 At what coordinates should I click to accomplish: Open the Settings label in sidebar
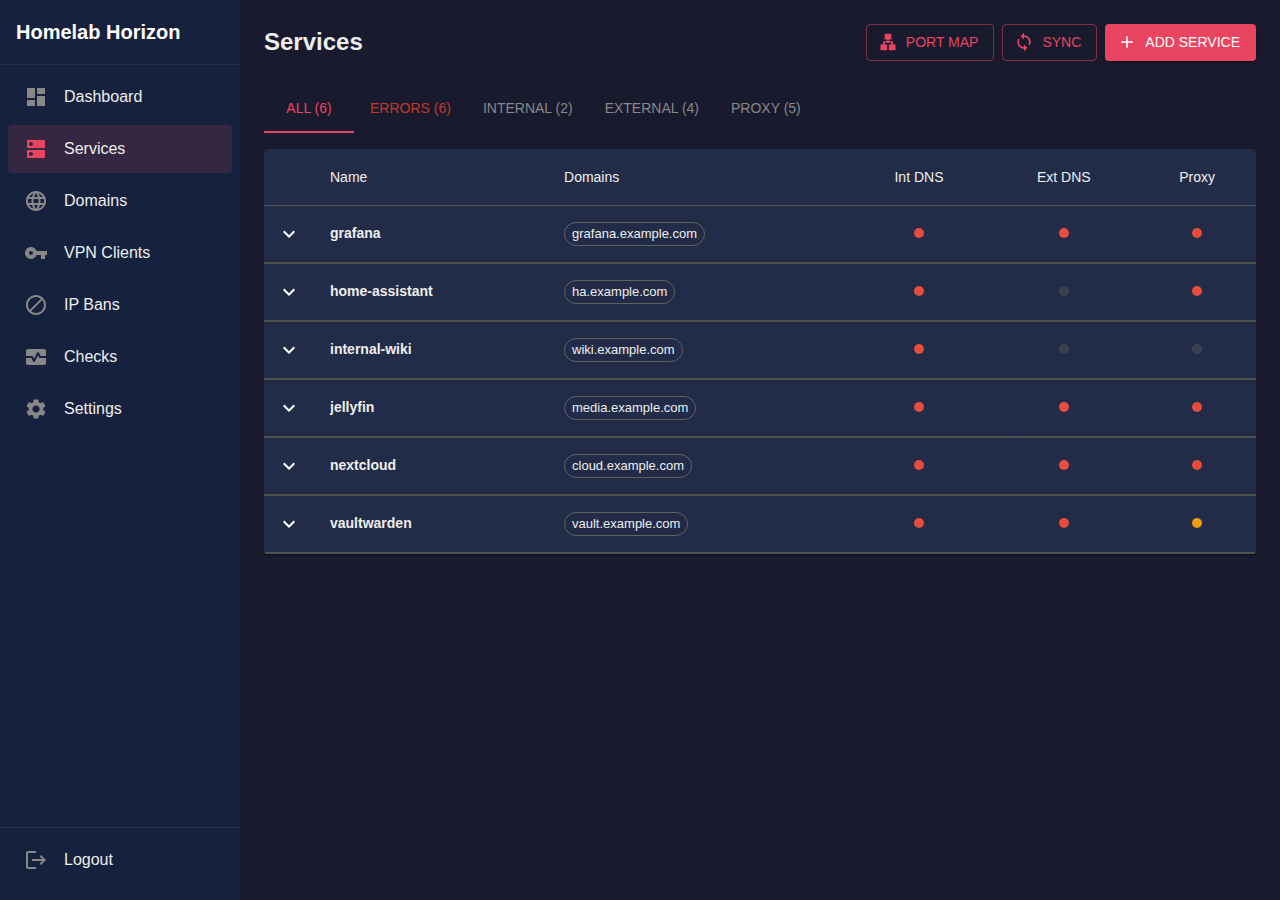tap(93, 409)
